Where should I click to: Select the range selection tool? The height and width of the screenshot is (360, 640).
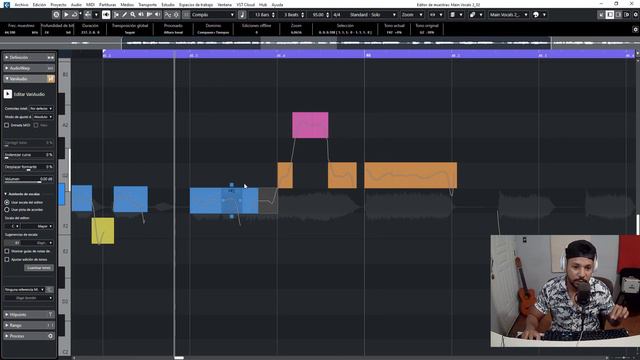(116, 15)
